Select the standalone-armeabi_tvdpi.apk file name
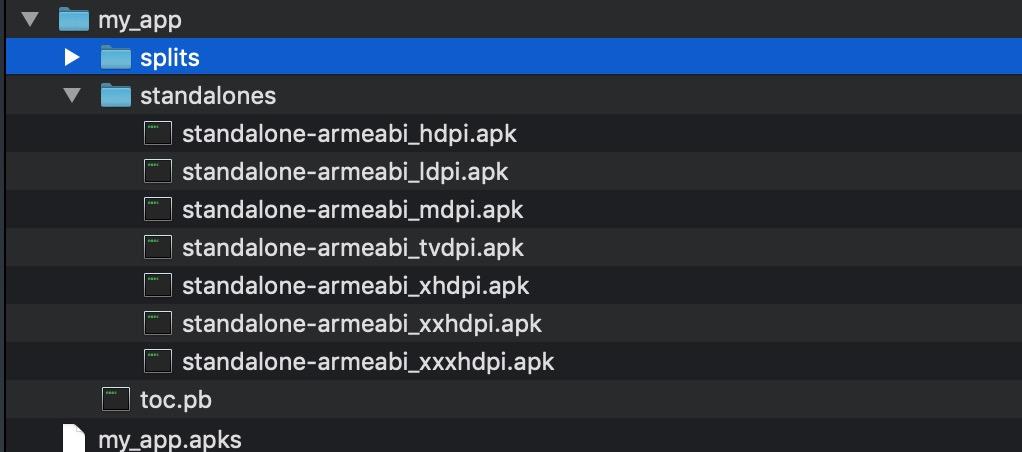Image resolution: width=1022 pixels, height=452 pixels. (x=352, y=248)
